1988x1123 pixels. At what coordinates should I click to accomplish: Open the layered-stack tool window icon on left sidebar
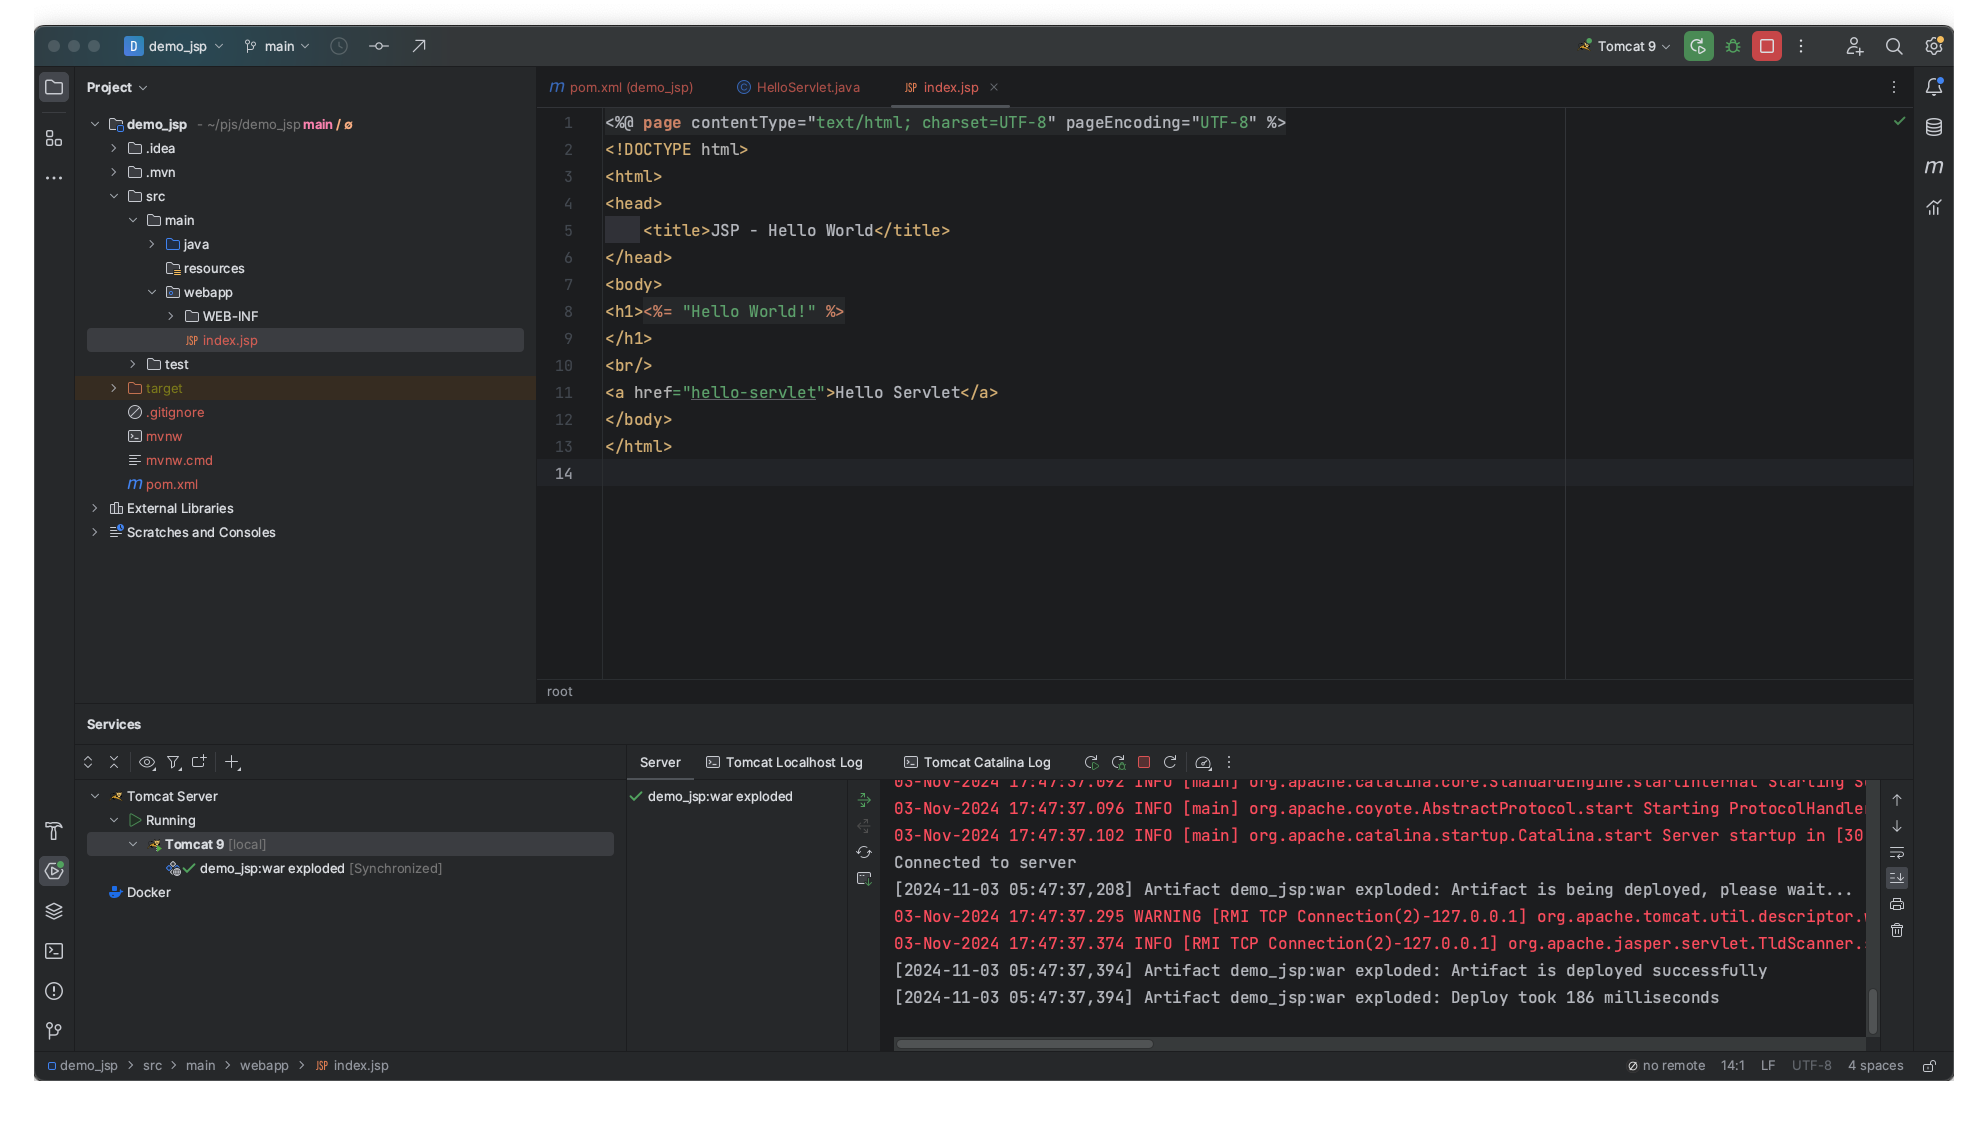coord(54,911)
